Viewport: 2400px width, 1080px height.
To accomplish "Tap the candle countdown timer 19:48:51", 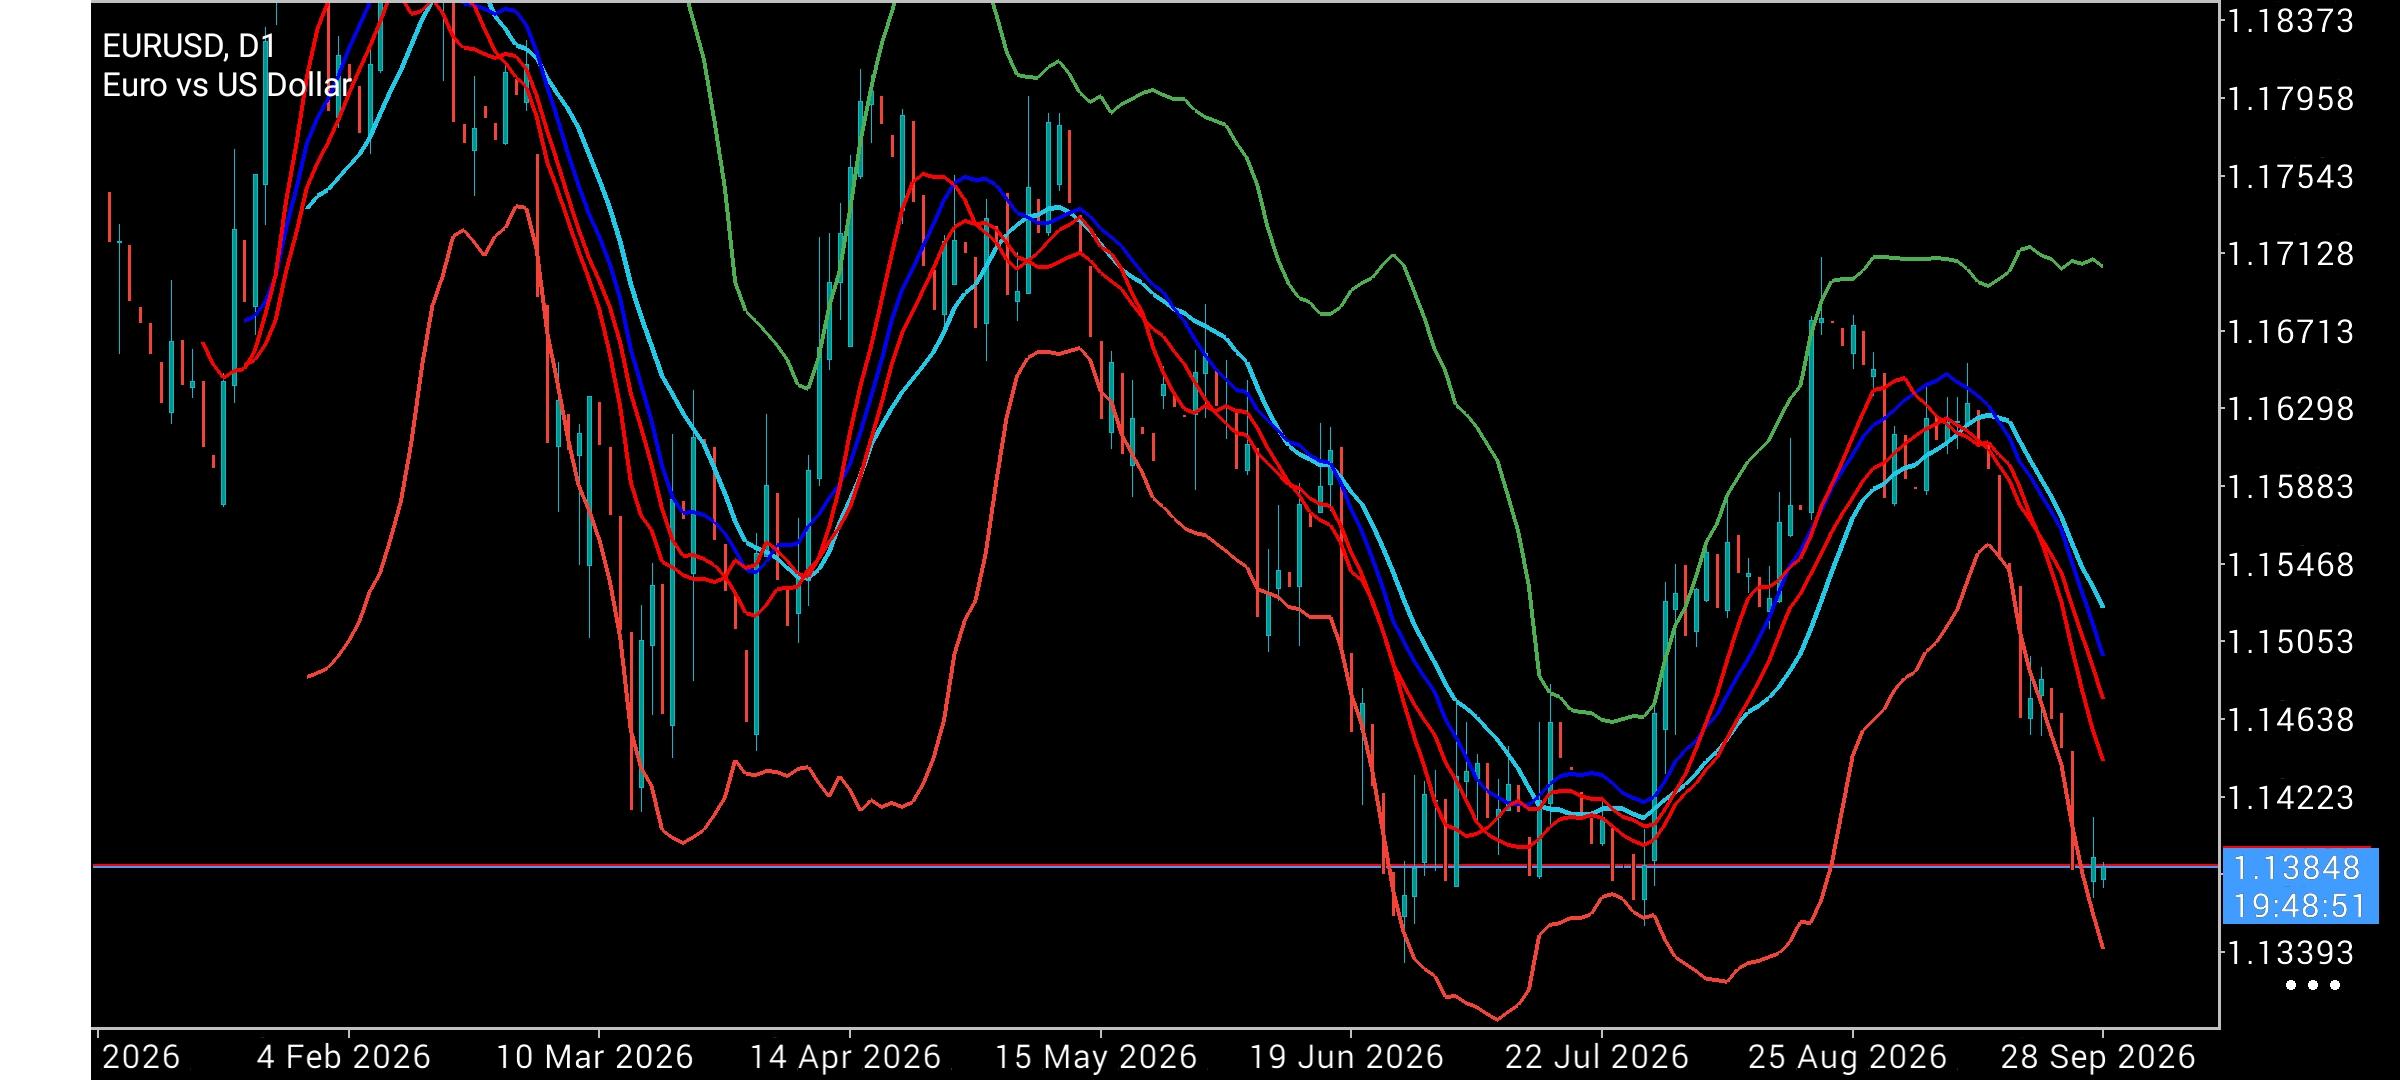I will [2299, 906].
